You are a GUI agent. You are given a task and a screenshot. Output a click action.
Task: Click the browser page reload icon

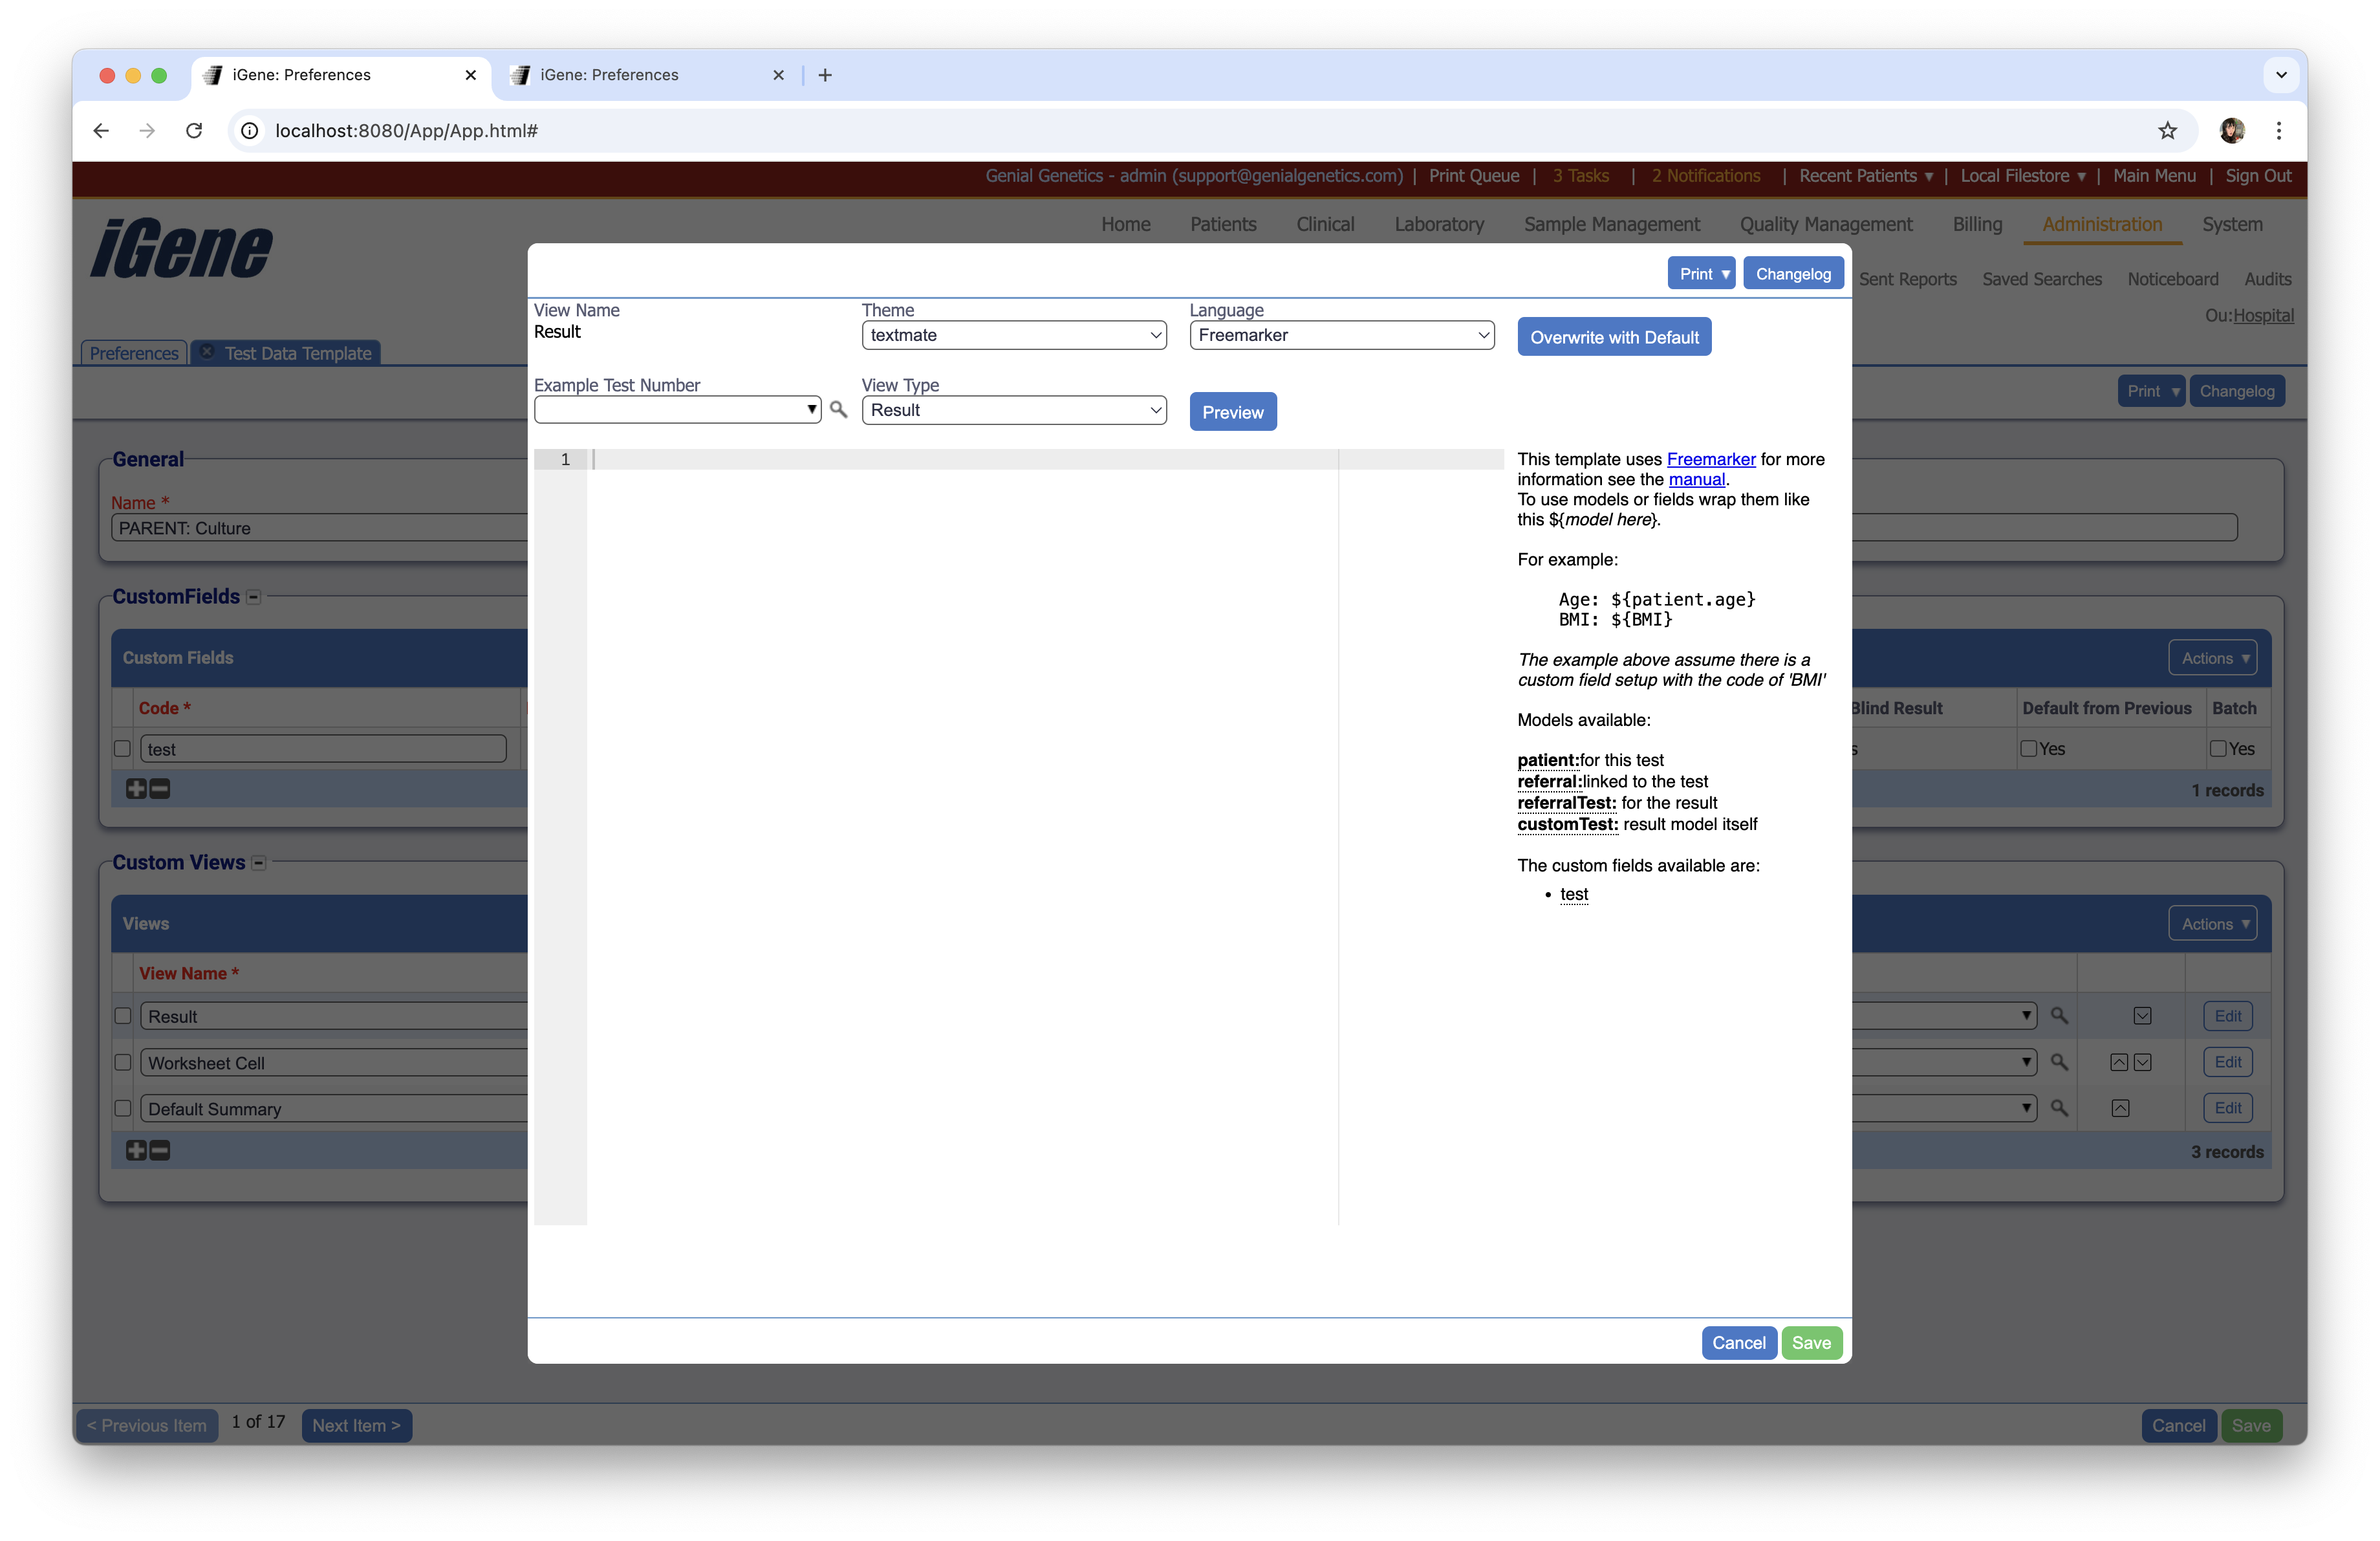pyautogui.click(x=194, y=131)
